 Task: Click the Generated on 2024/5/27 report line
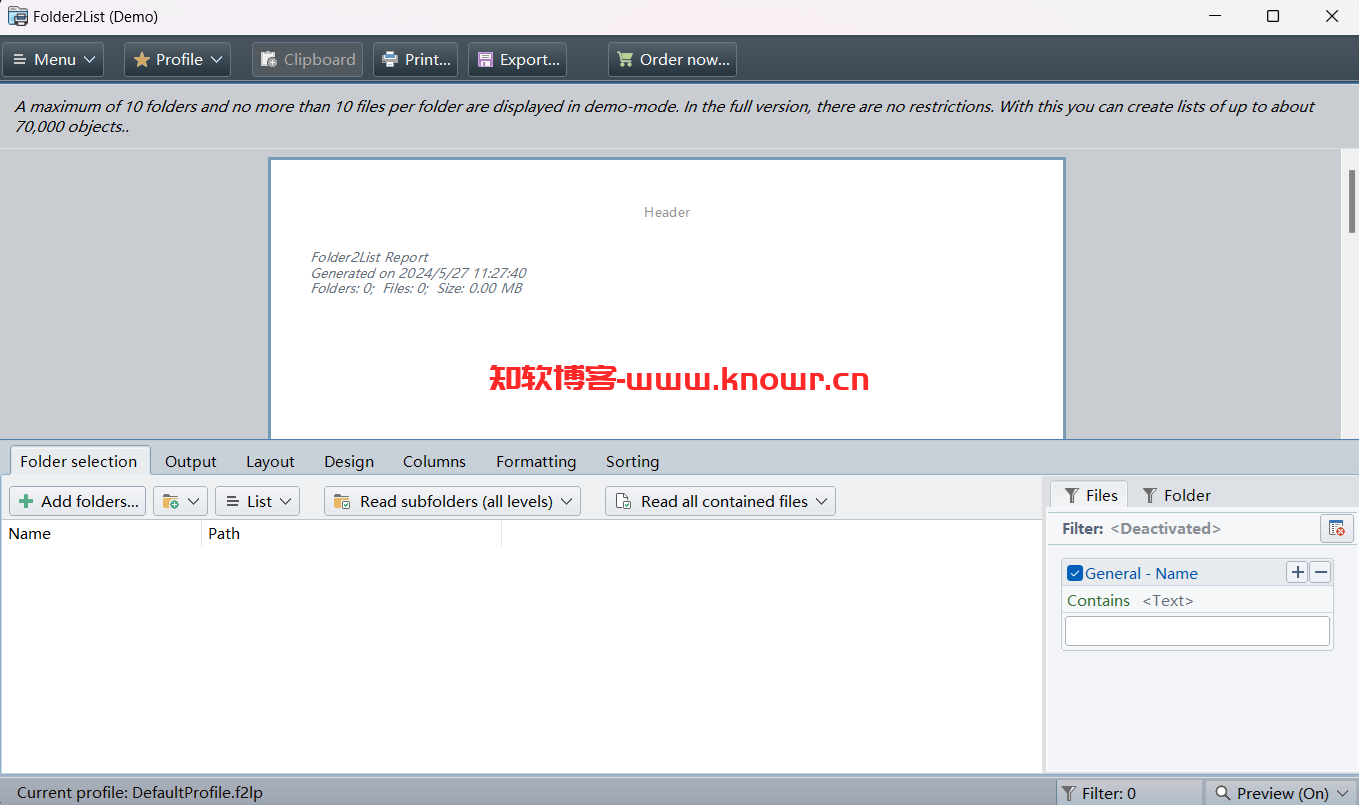click(418, 273)
